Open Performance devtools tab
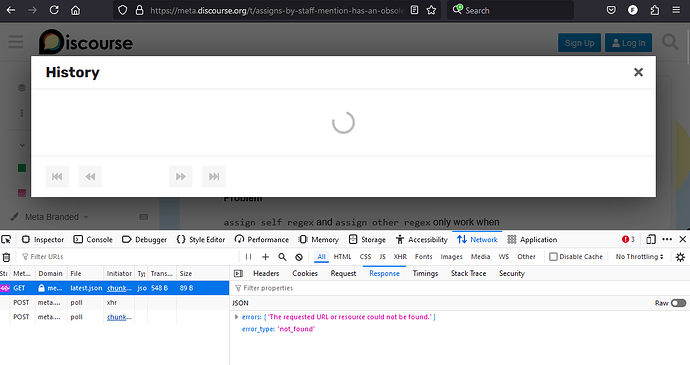Image resolution: width=690 pixels, height=365 pixels. (x=262, y=240)
